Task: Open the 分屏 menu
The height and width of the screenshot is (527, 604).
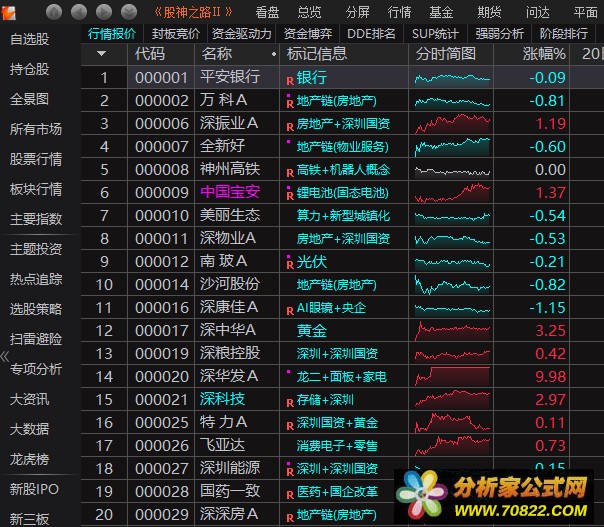Action: tap(357, 12)
